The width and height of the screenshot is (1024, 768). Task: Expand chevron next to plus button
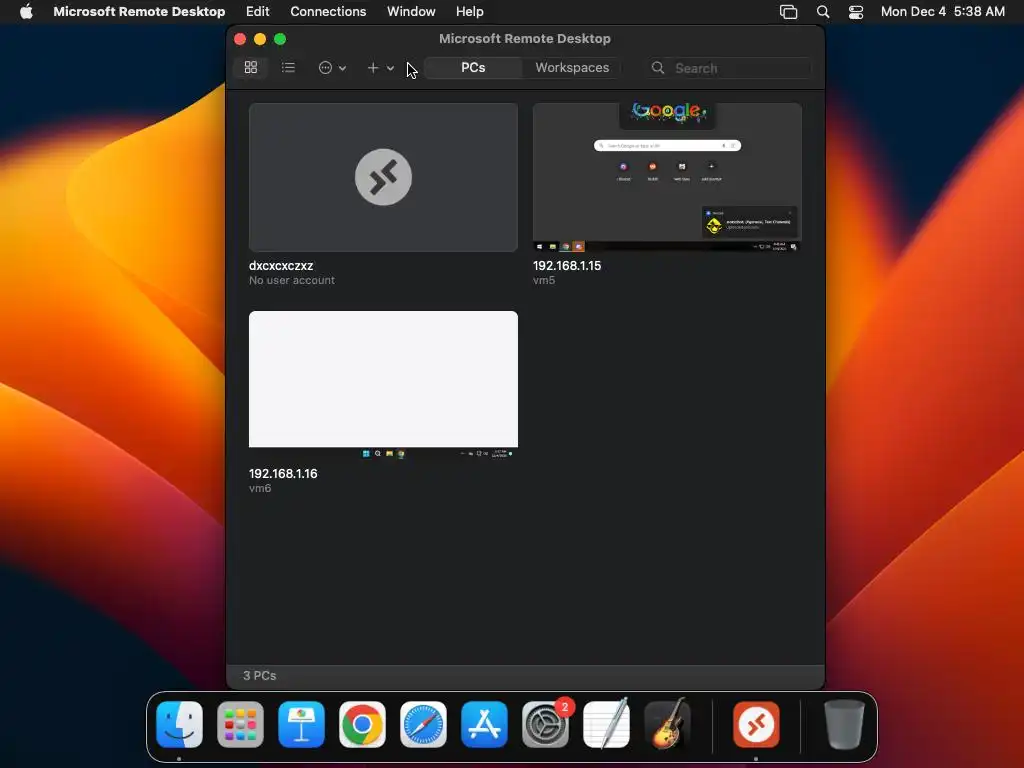point(390,68)
